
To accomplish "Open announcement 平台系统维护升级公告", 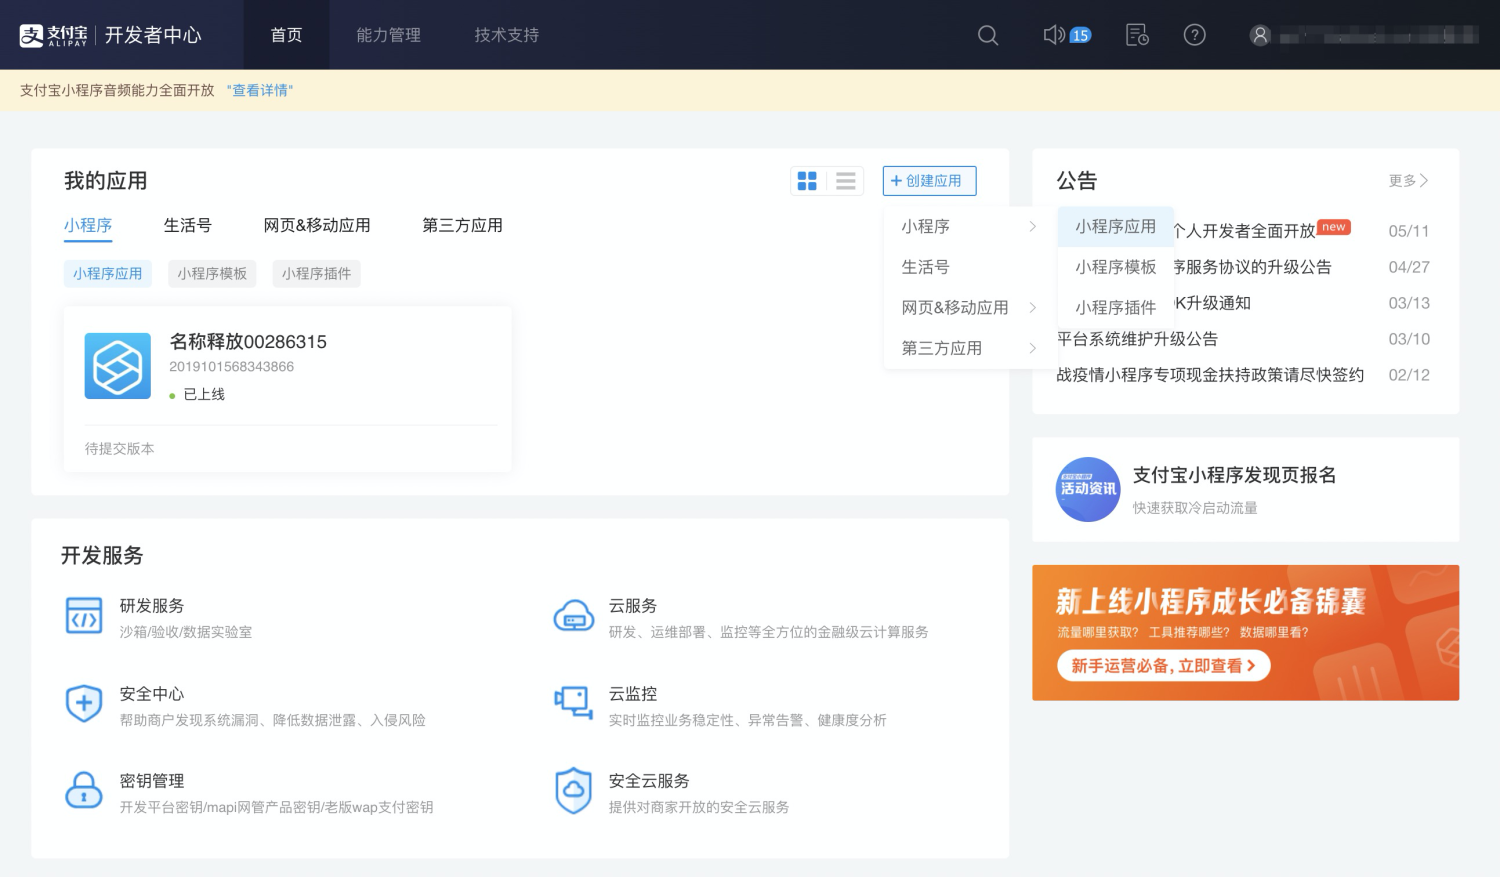I will [1137, 339].
